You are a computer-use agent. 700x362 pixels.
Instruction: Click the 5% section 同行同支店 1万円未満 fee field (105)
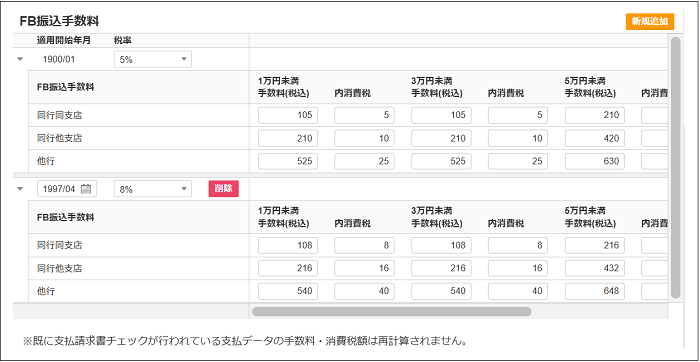[288, 115]
